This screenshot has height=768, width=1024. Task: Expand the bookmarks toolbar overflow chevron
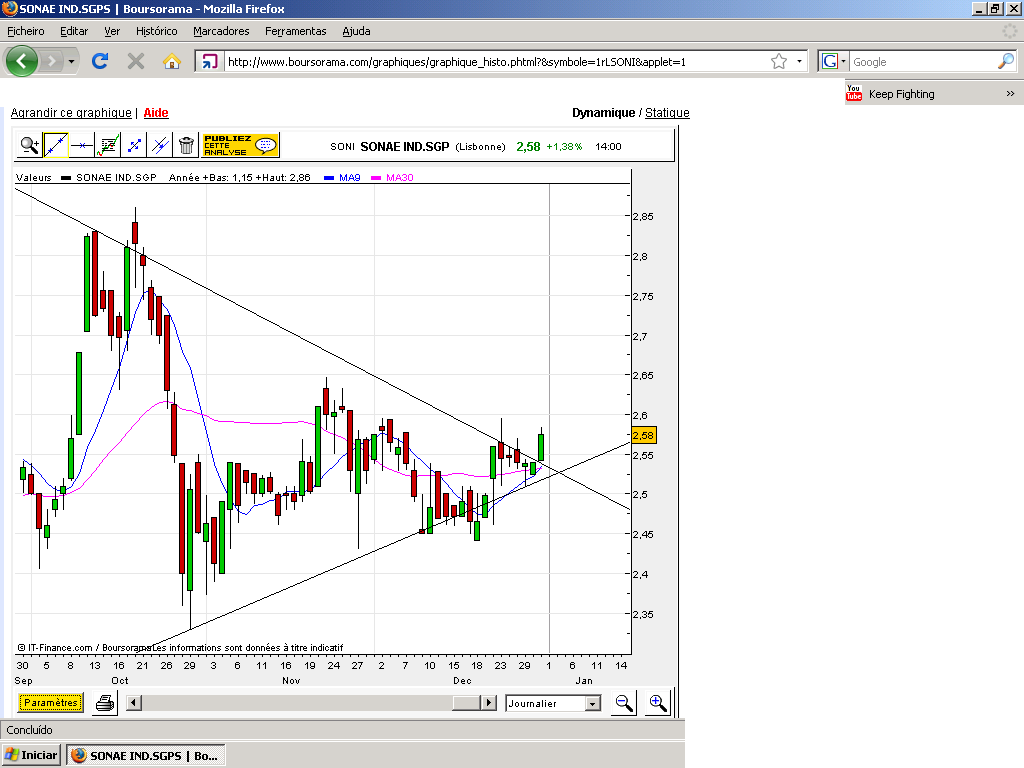point(1010,93)
